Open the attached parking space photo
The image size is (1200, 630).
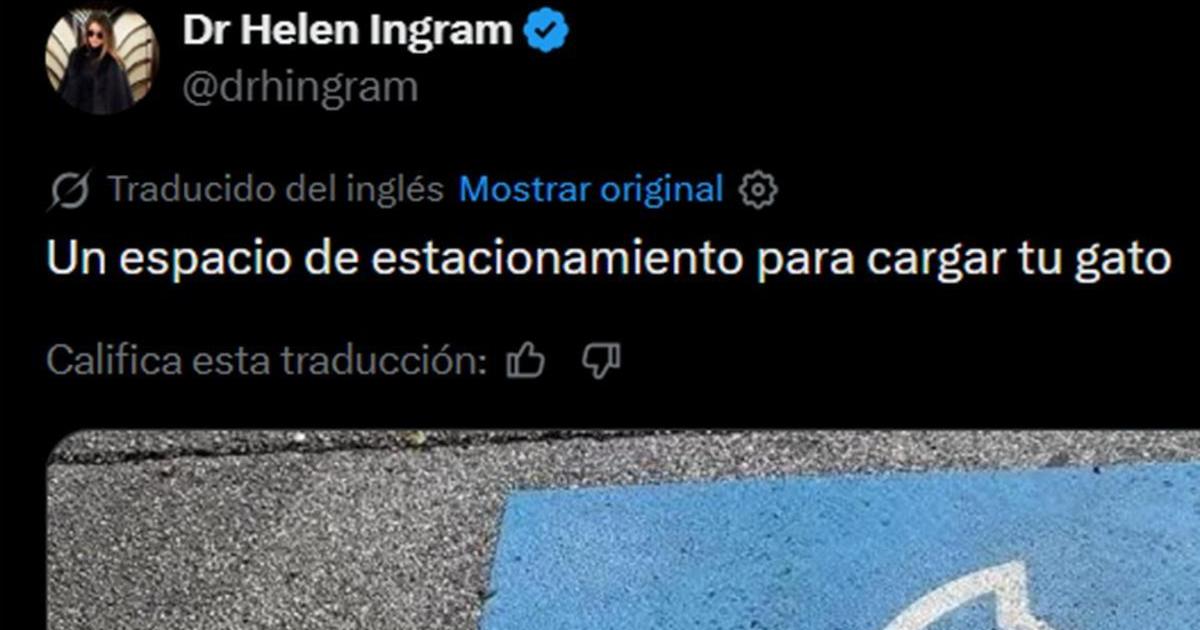point(623,530)
